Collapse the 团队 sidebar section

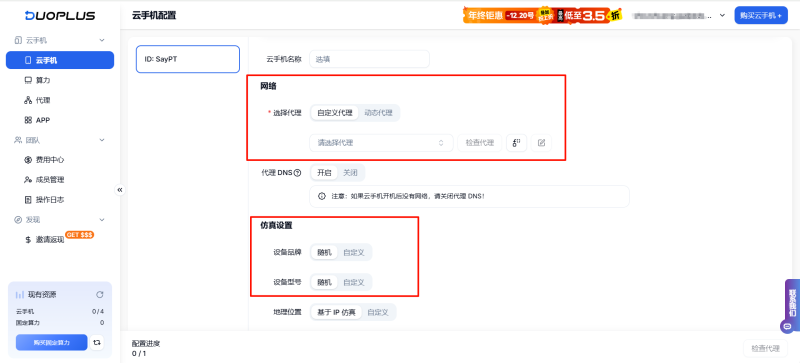point(102,139)
